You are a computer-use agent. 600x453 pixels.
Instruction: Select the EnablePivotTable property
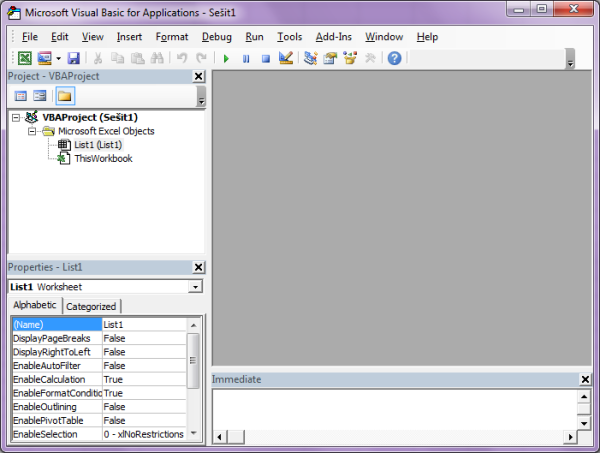tap(57, 420)
